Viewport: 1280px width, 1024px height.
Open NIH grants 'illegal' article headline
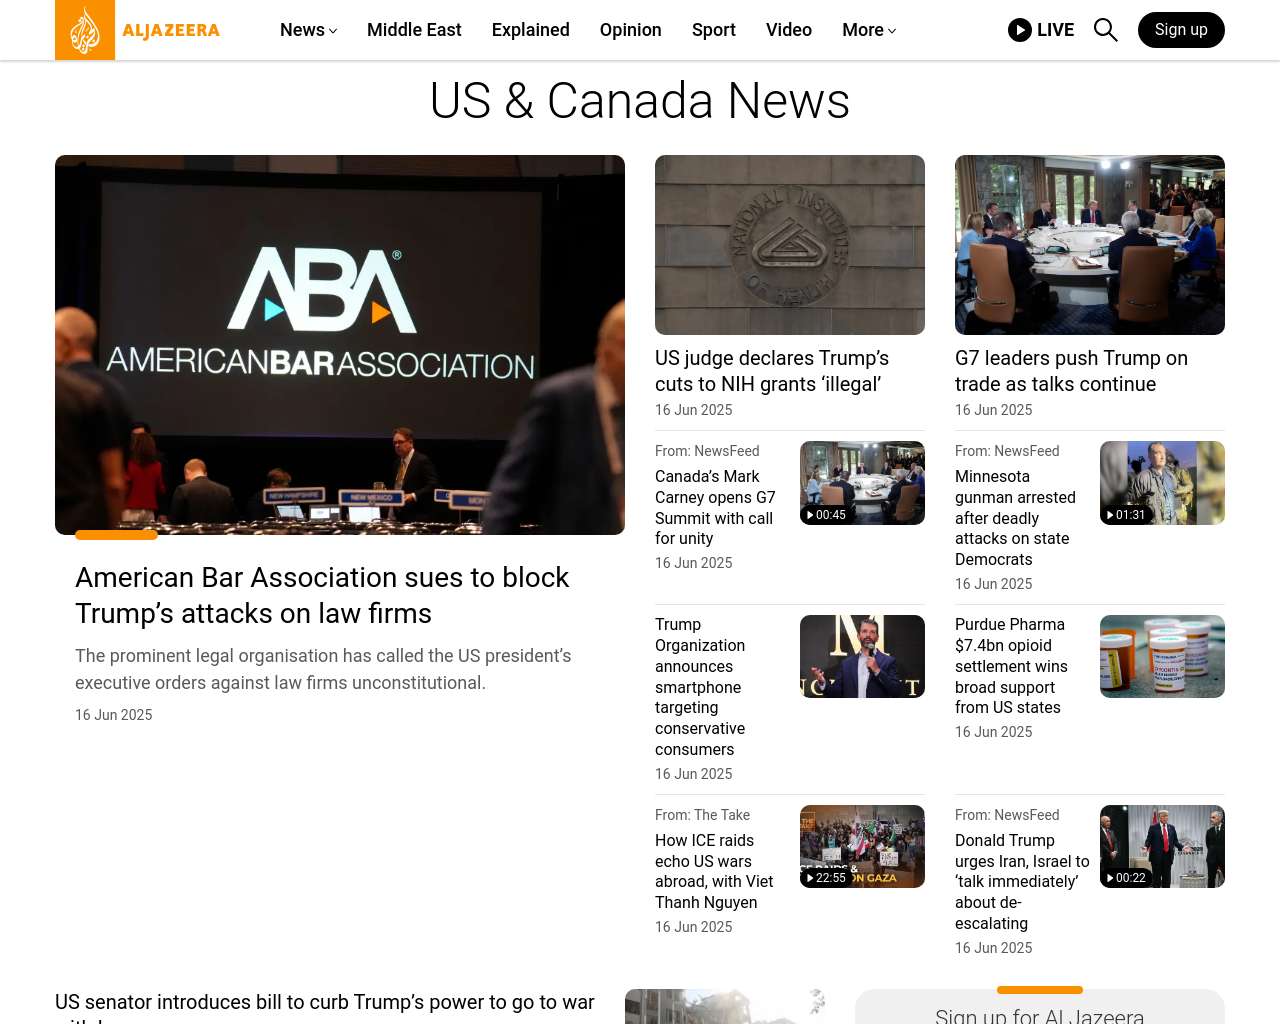click(772, 371)
